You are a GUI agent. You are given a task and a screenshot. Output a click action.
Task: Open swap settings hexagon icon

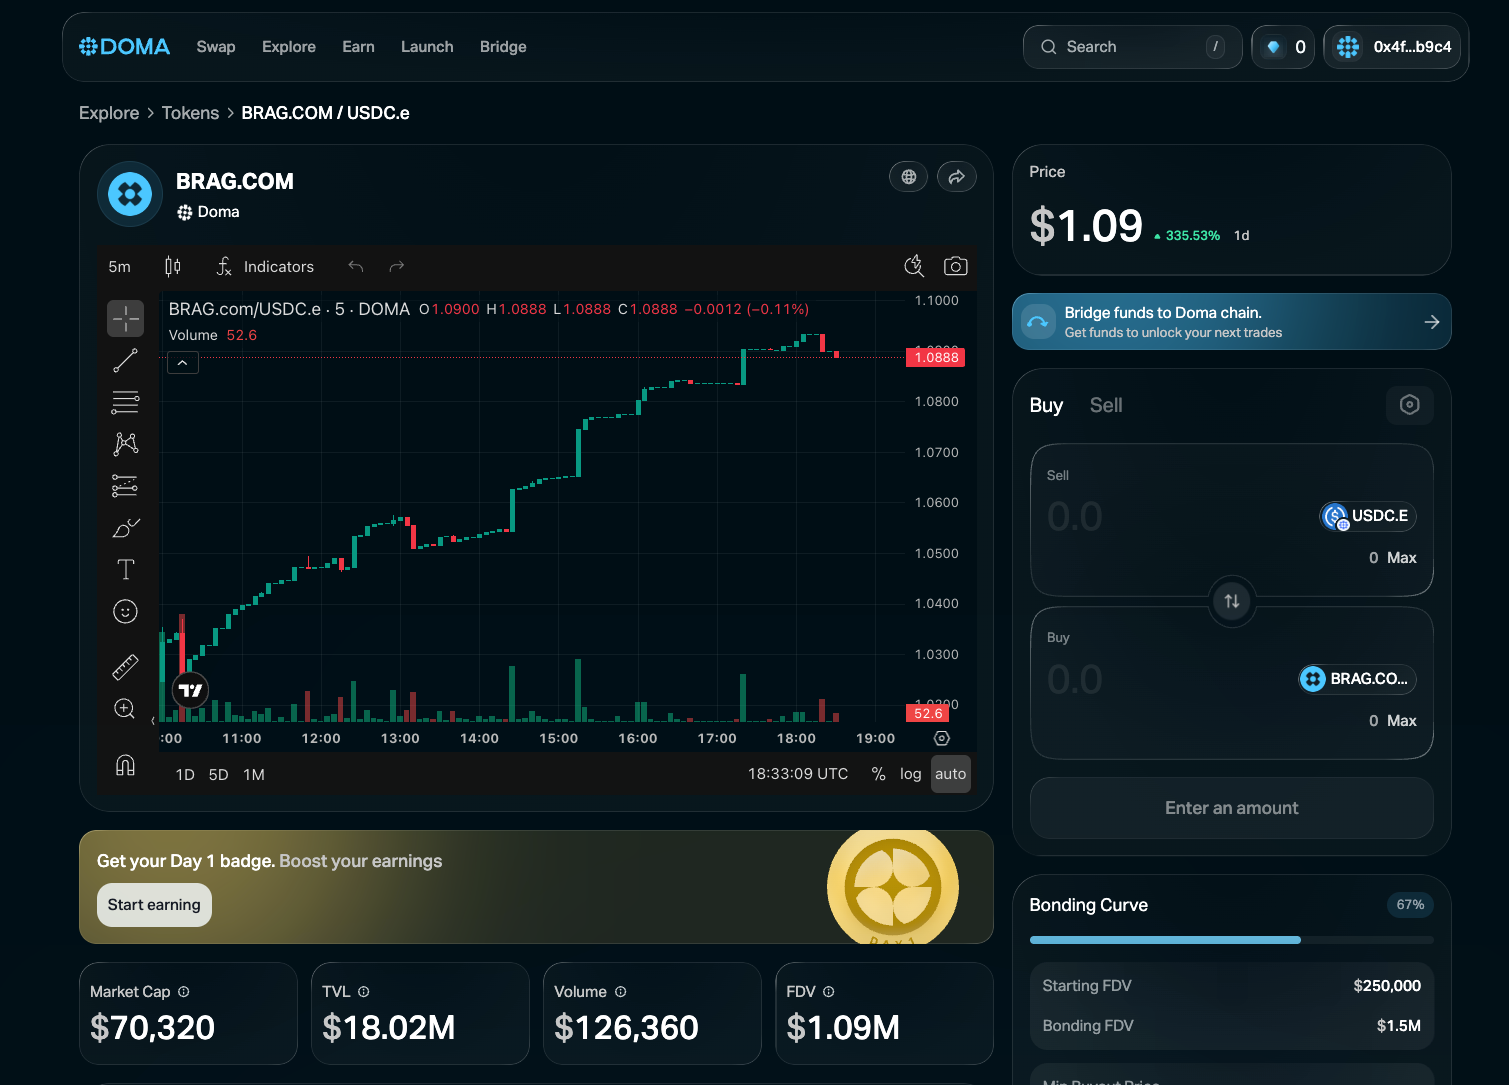pos(1409,405)
